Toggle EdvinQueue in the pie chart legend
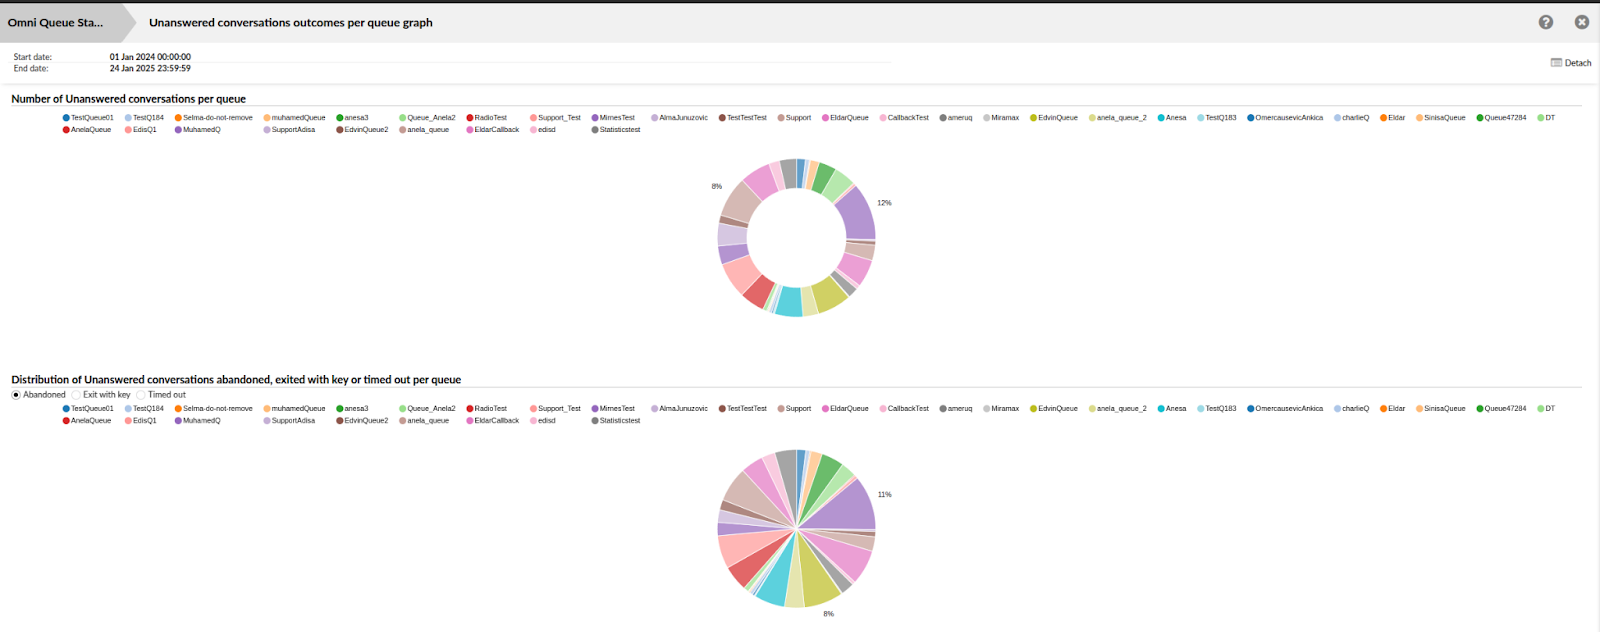Screen dimensions: 1600x632 click(1053, 409)
